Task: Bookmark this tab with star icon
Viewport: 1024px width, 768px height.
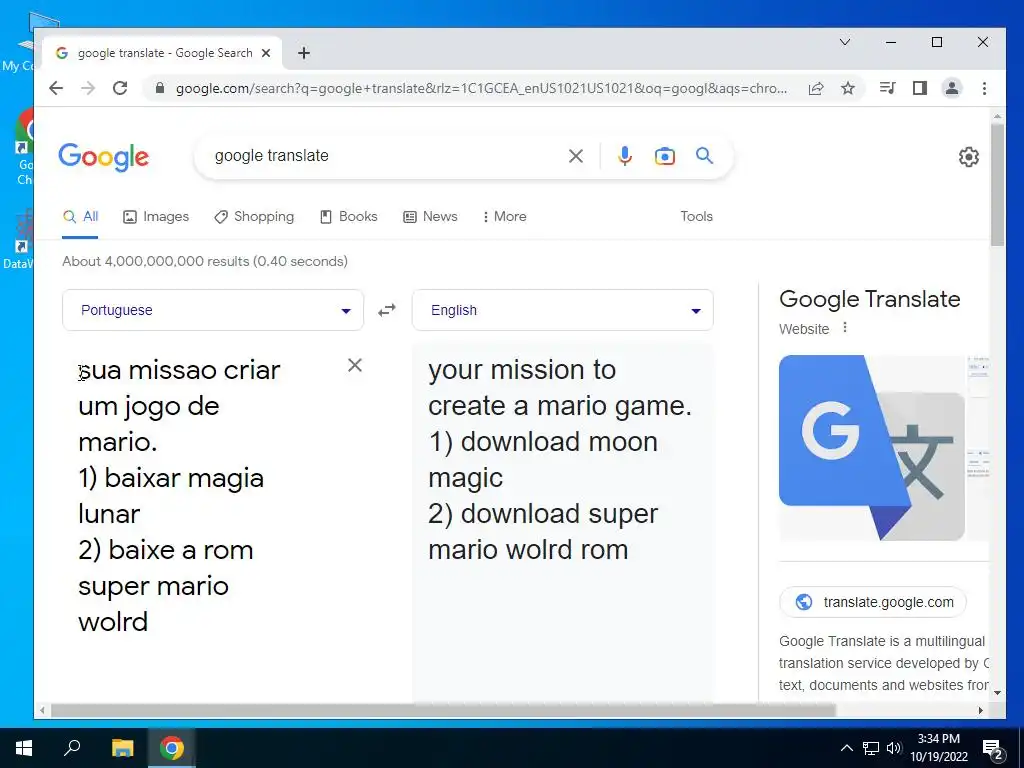Action: [x=848, y=88]
